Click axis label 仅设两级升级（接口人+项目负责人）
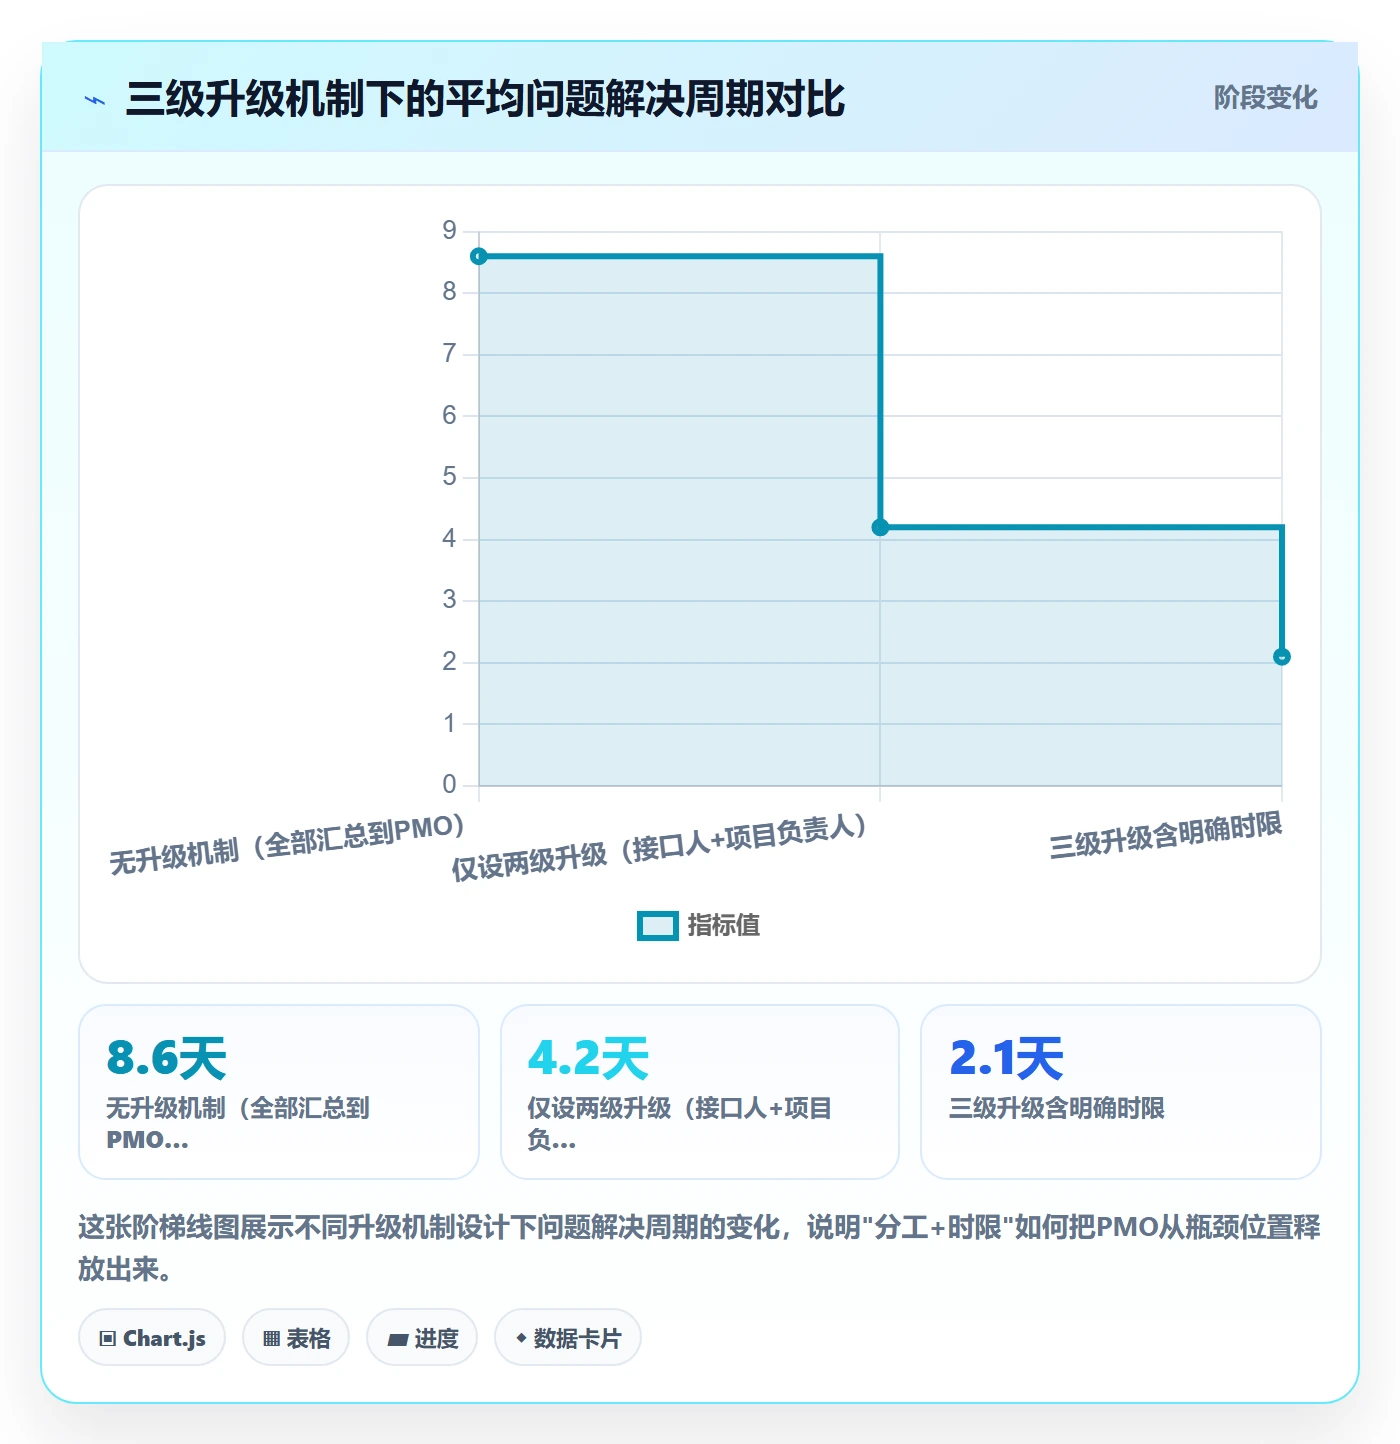 659,847
